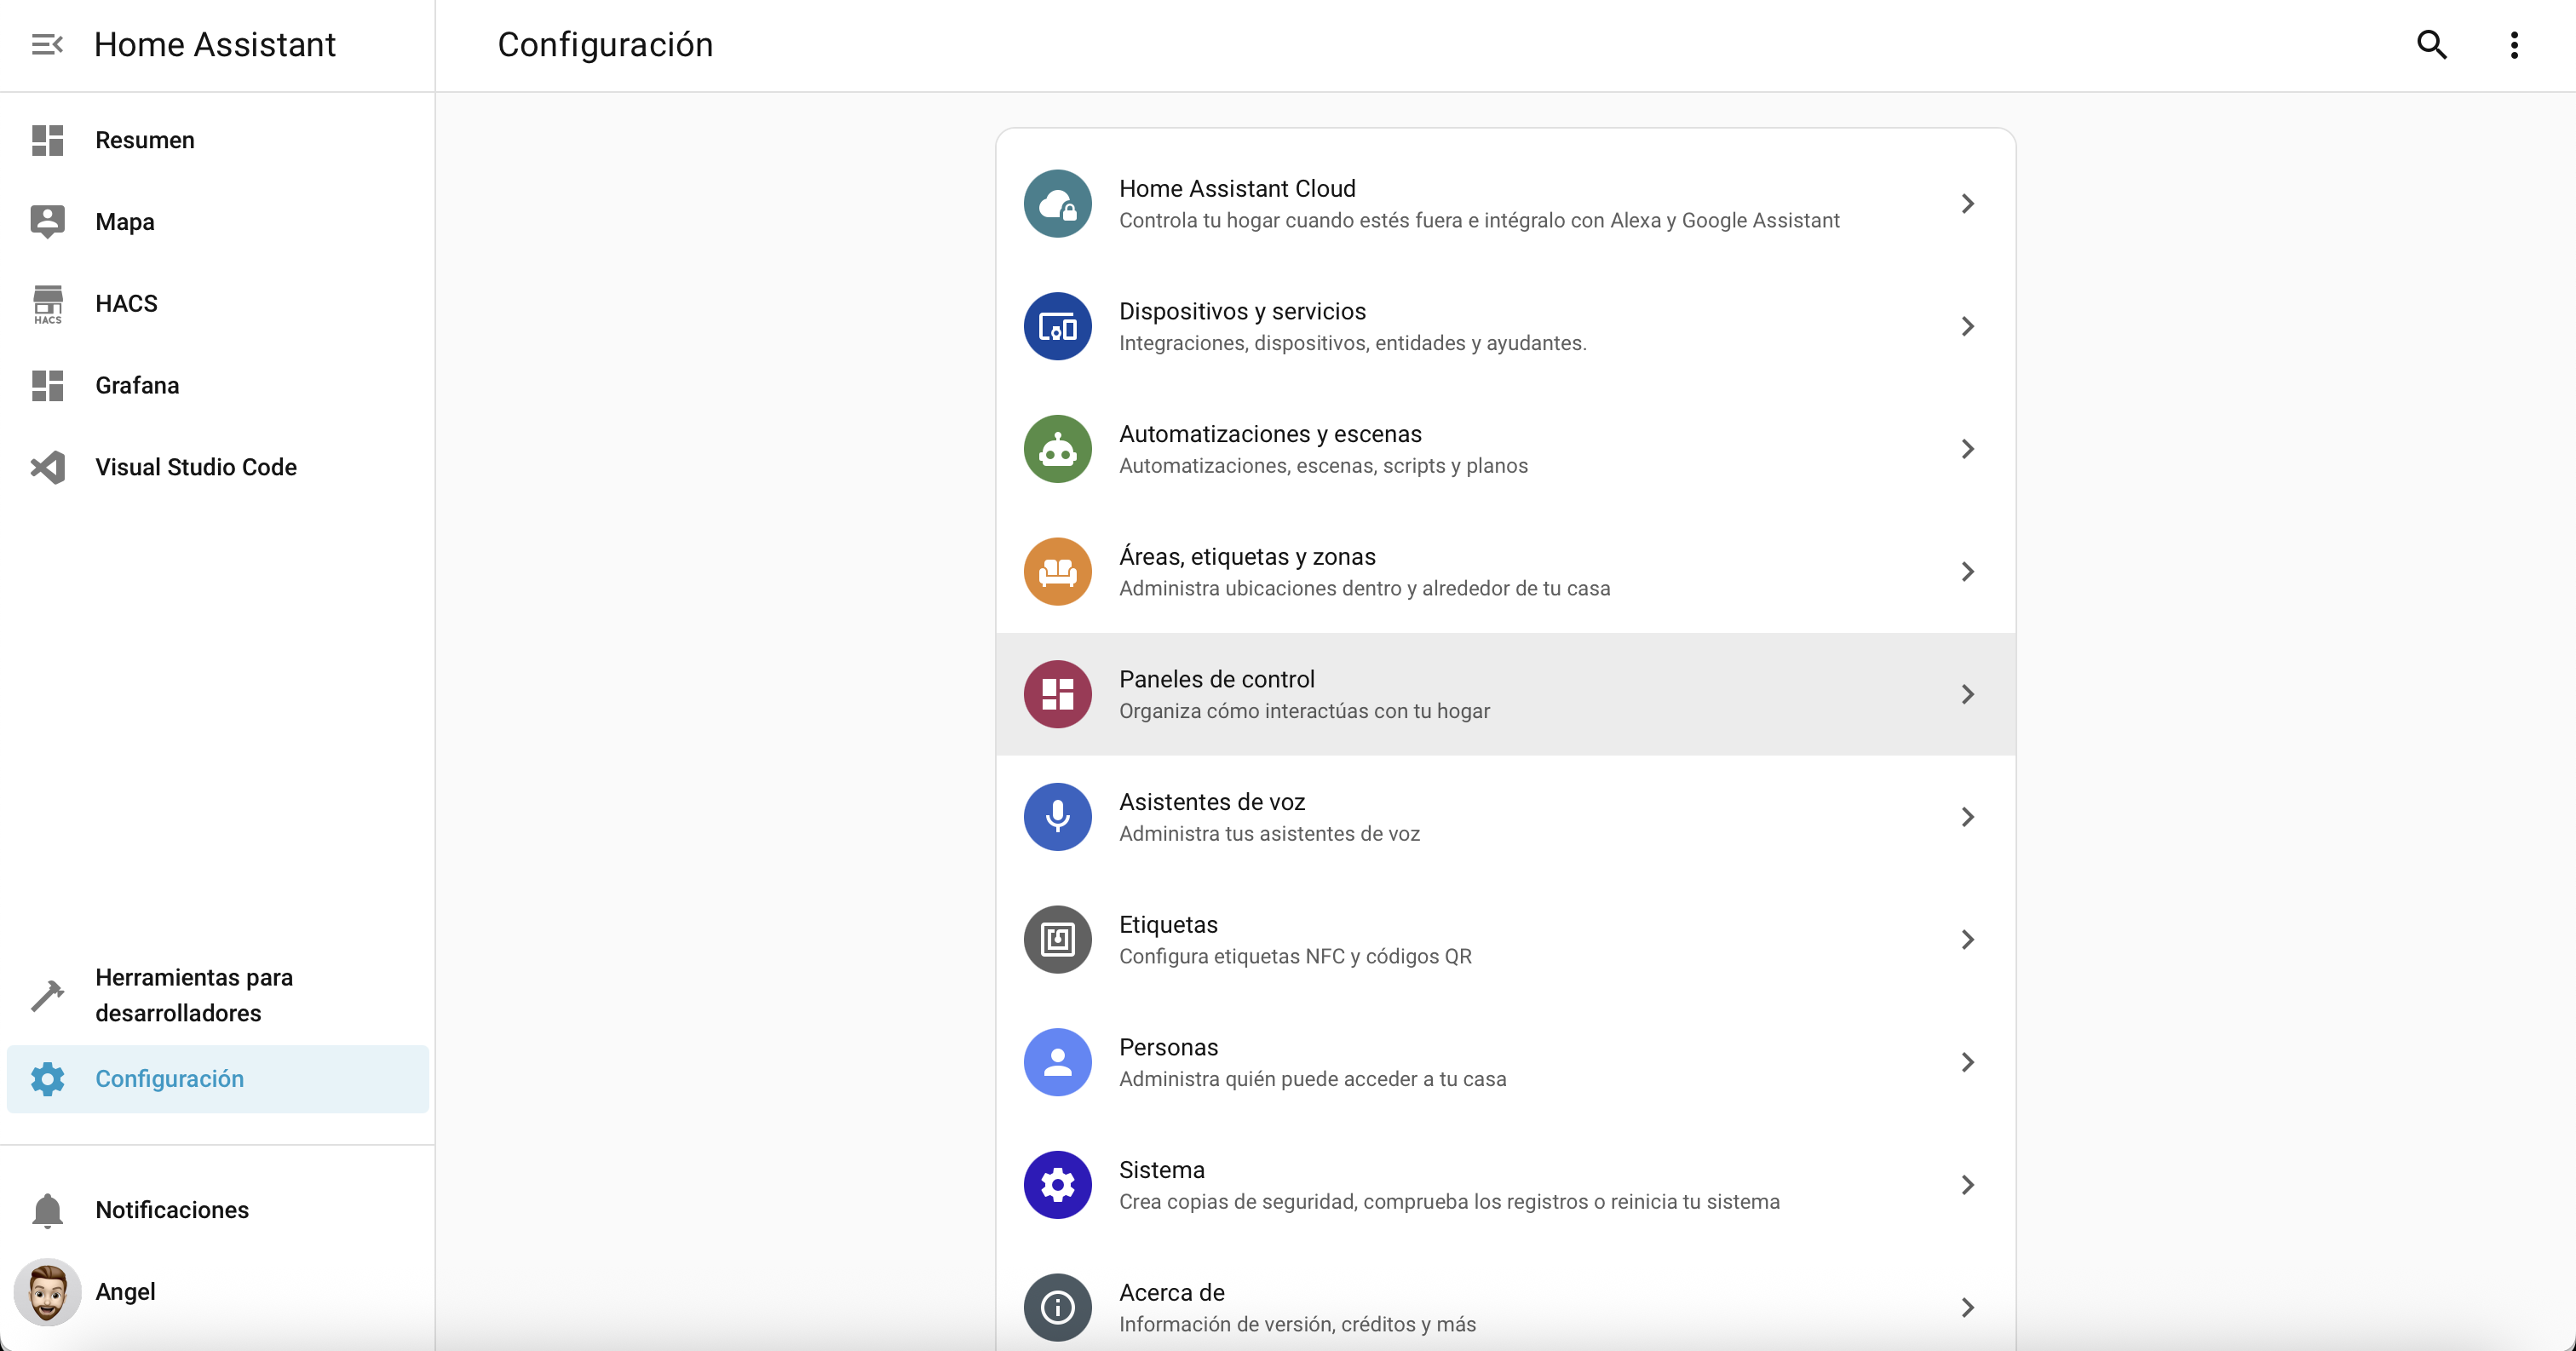Image resolution: width=2576 pixels, height=1351 pixels.
Task: Click the Home Assistant Cloud icon
Action: tap(1057, 204)
